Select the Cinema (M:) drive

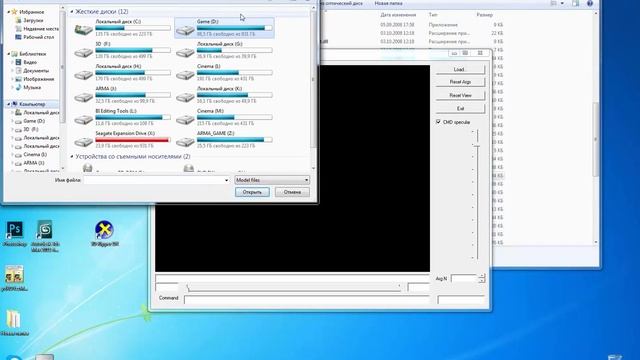tap(224, 118)
